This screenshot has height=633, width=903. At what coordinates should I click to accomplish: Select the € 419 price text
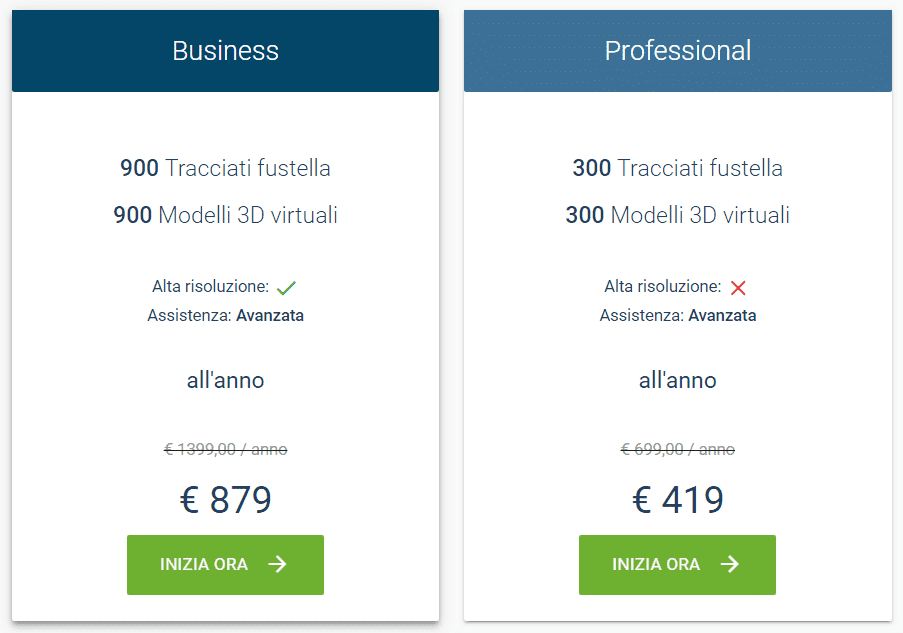[677, 498]
